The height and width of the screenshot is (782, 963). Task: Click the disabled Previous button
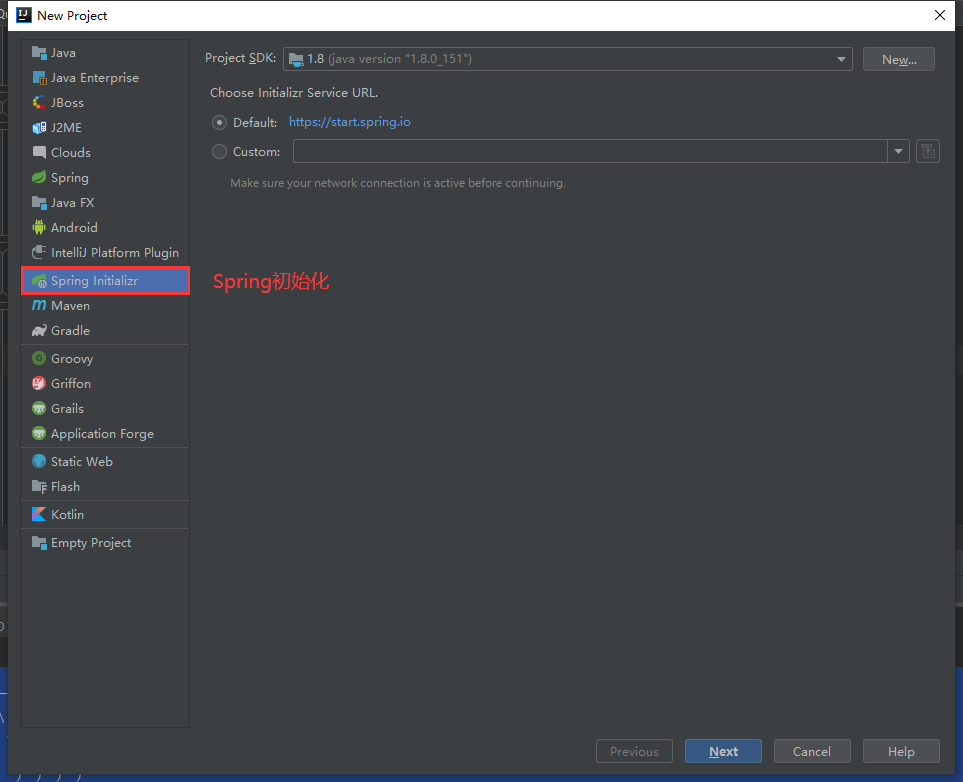[x=634, y=751]
